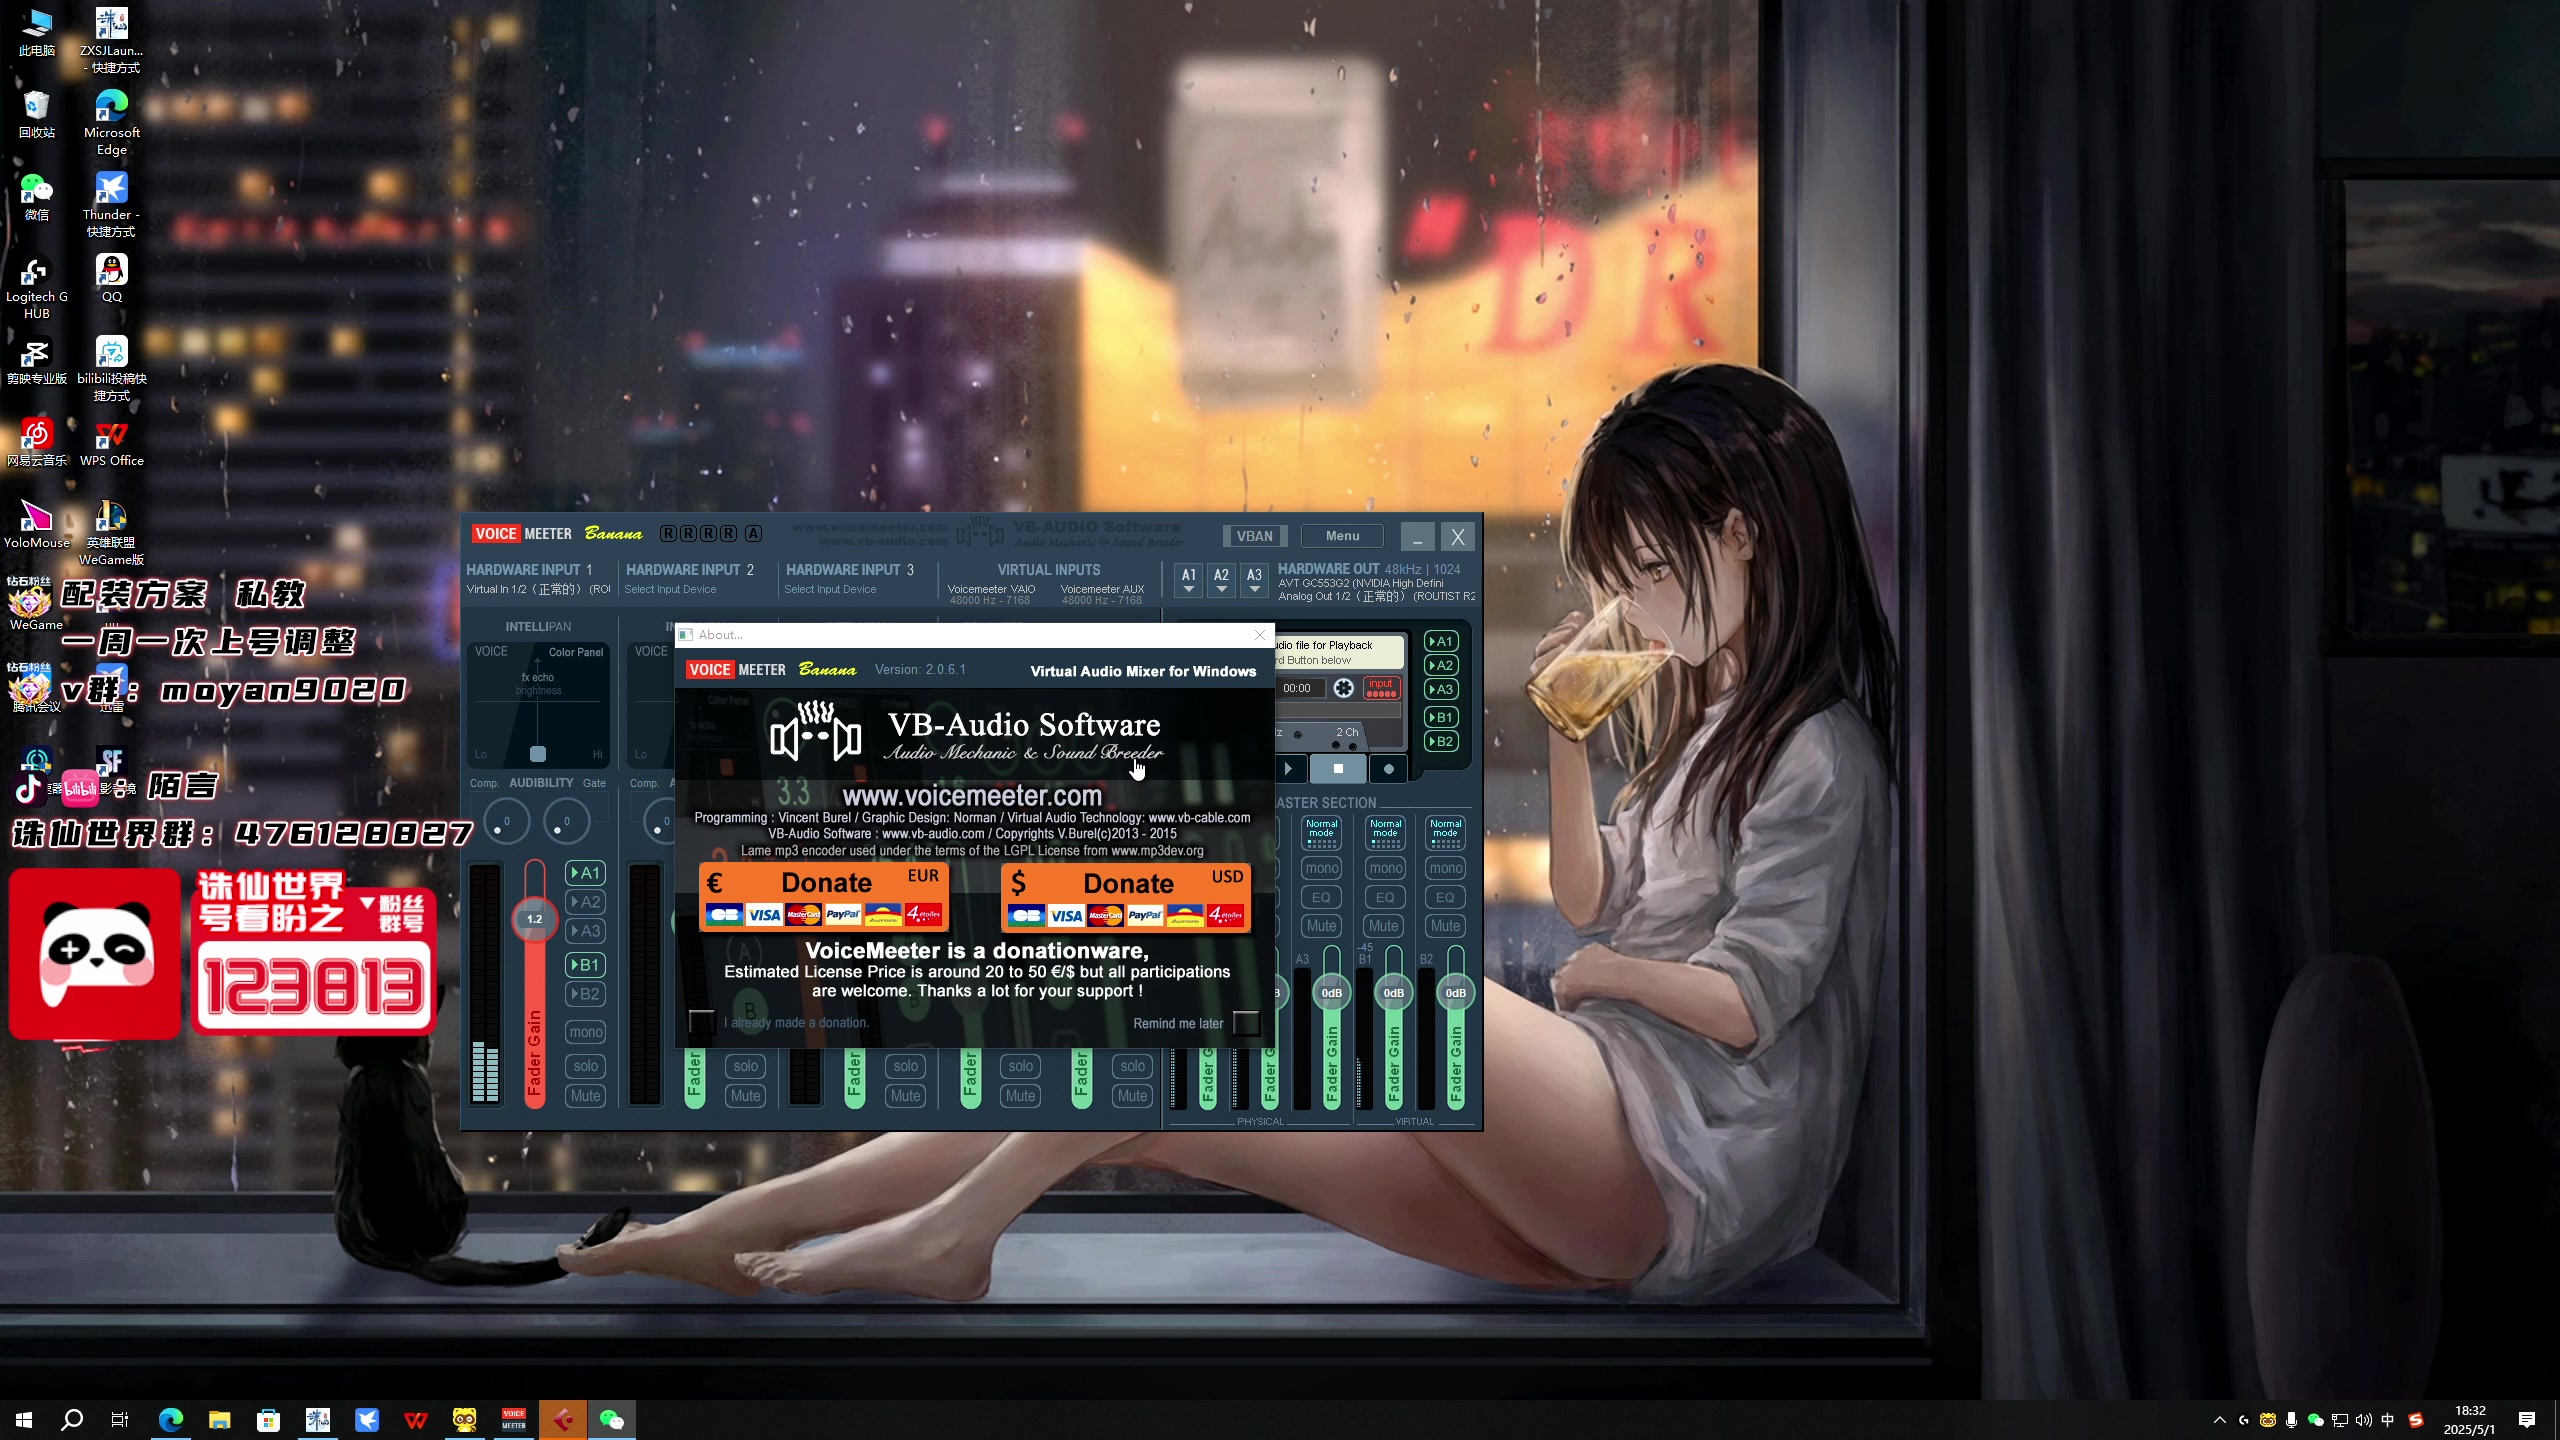Screen dimensions: 2560x1440
Task: Click the B1 master 0dB fader knob
Action: (1393, 993)
